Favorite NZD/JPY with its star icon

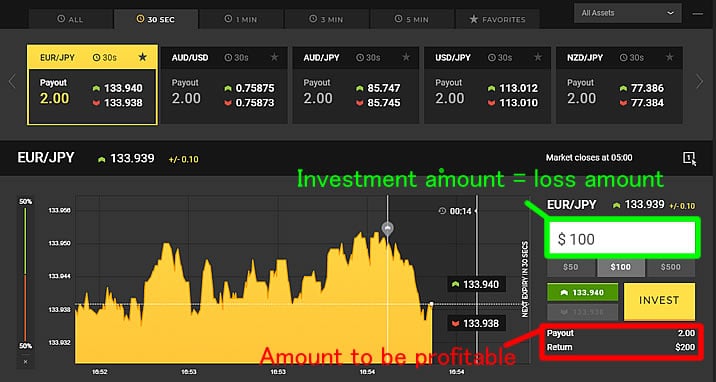tap(669, 57)
